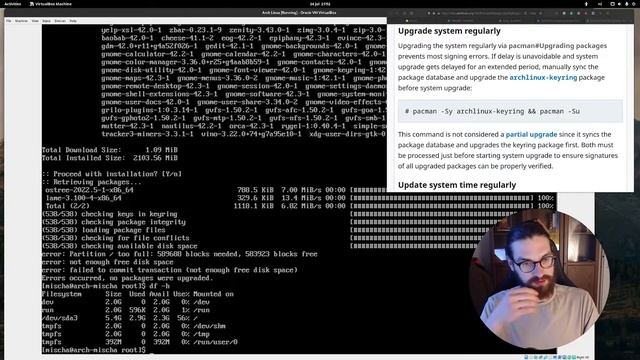Click the Total Installed Size line
This screenshot has height=360, width=640.
click(110, 158)
